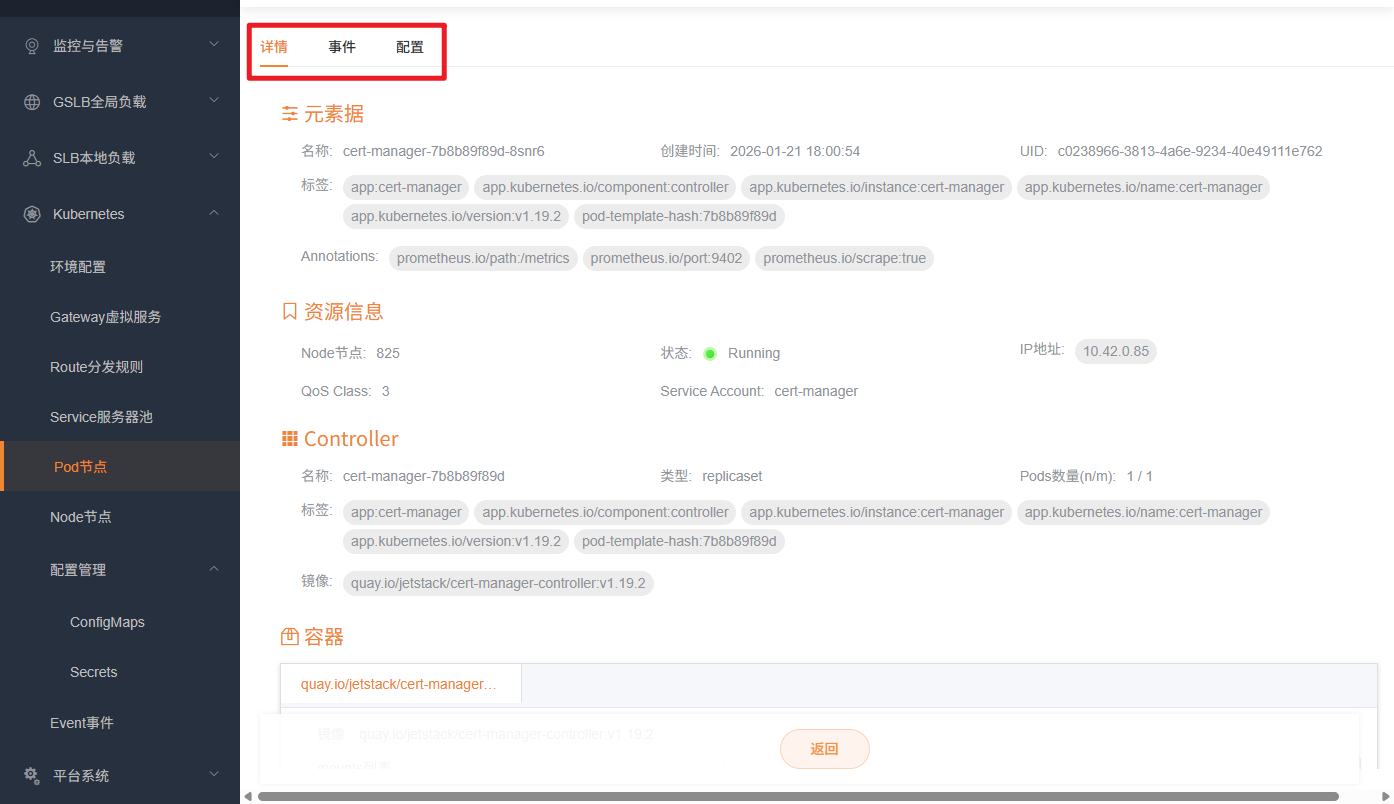Click the SLB本地负载 sidebar icon
Image resolution: width=1394 pixels, height=804 pixels.
pos(31,157)
